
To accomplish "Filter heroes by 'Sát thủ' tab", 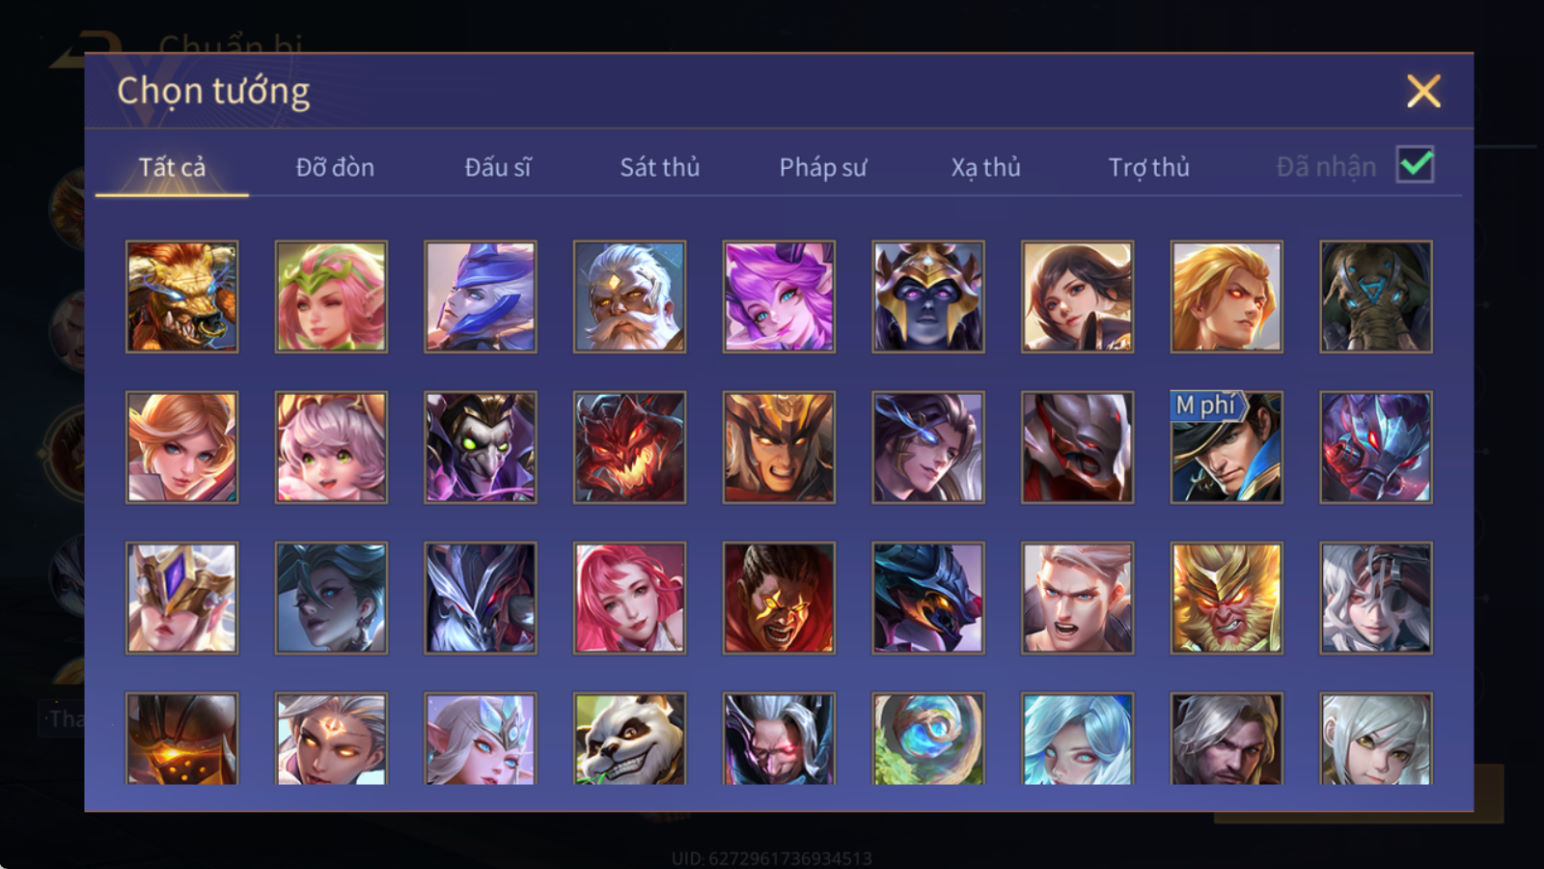I will click(660, 167).
